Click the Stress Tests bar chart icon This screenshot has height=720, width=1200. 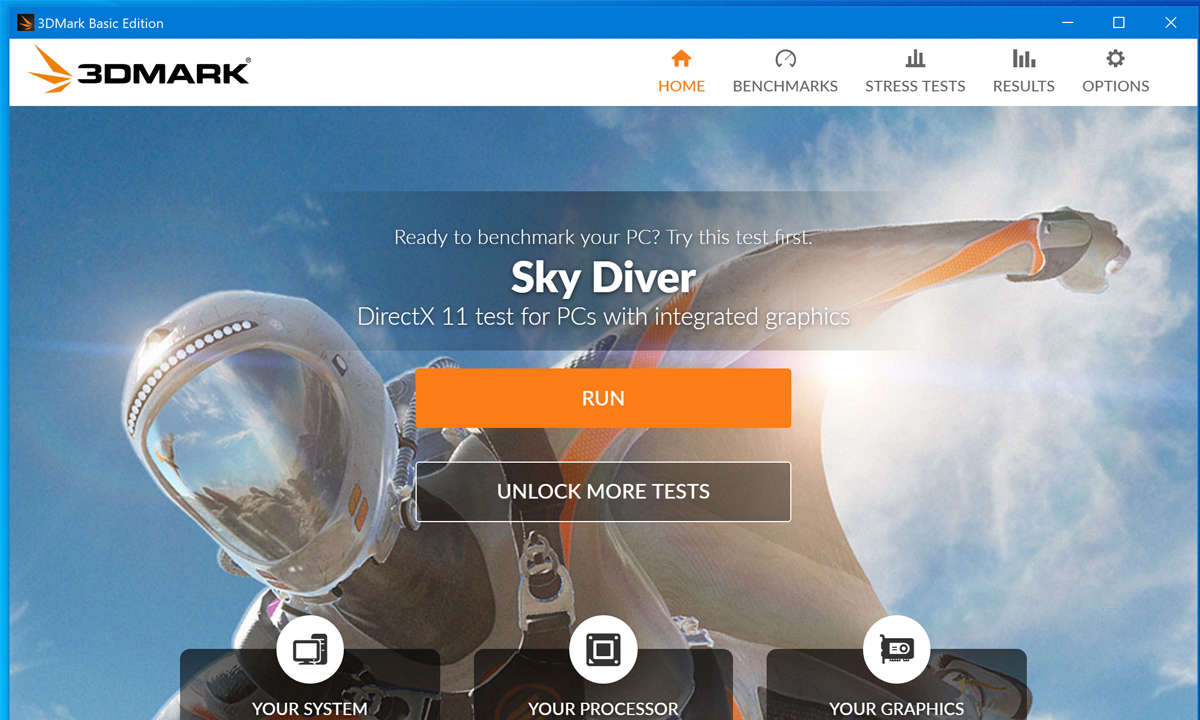[x=915, y=58]
